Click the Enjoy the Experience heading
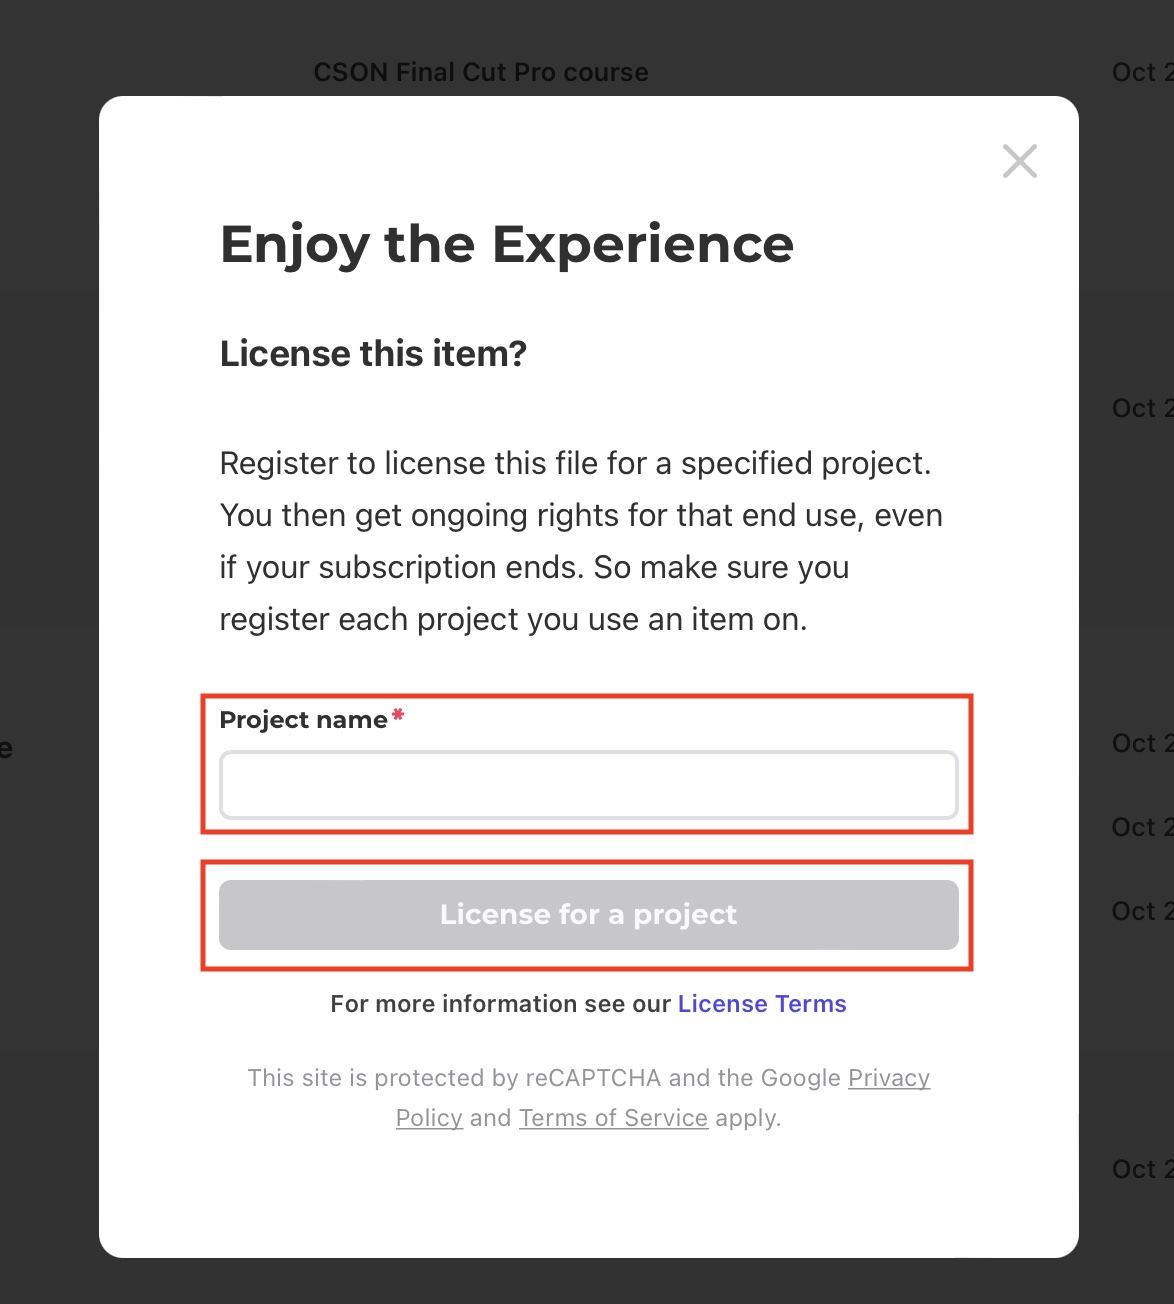The height and width of the screenshot is (1304, 1174). click(507, 245)
